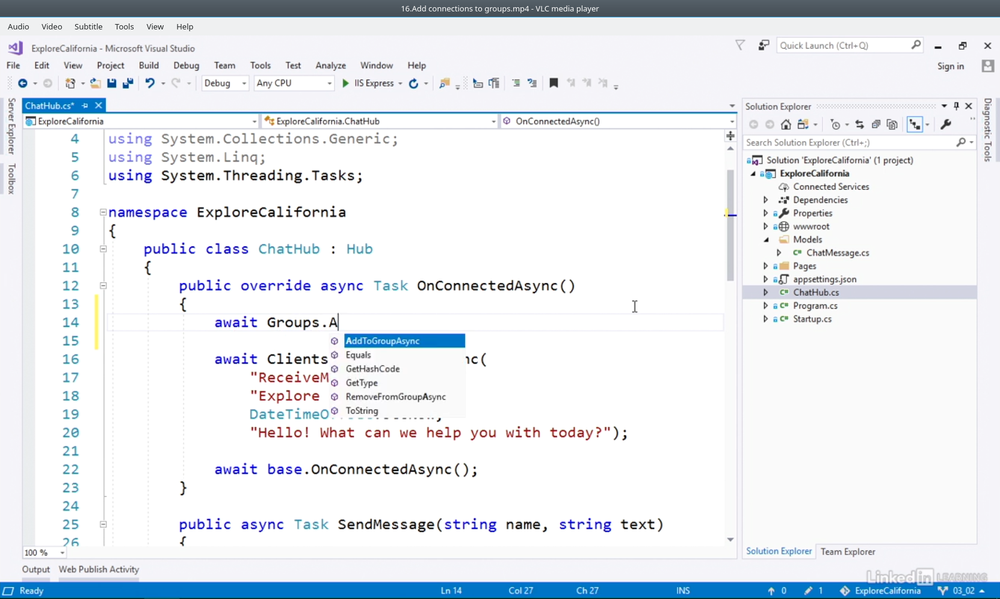Open the Diagnostic Tools side tab
Image resolution: width=1000 pixels, height=599 pixels.
pos(987,129)
